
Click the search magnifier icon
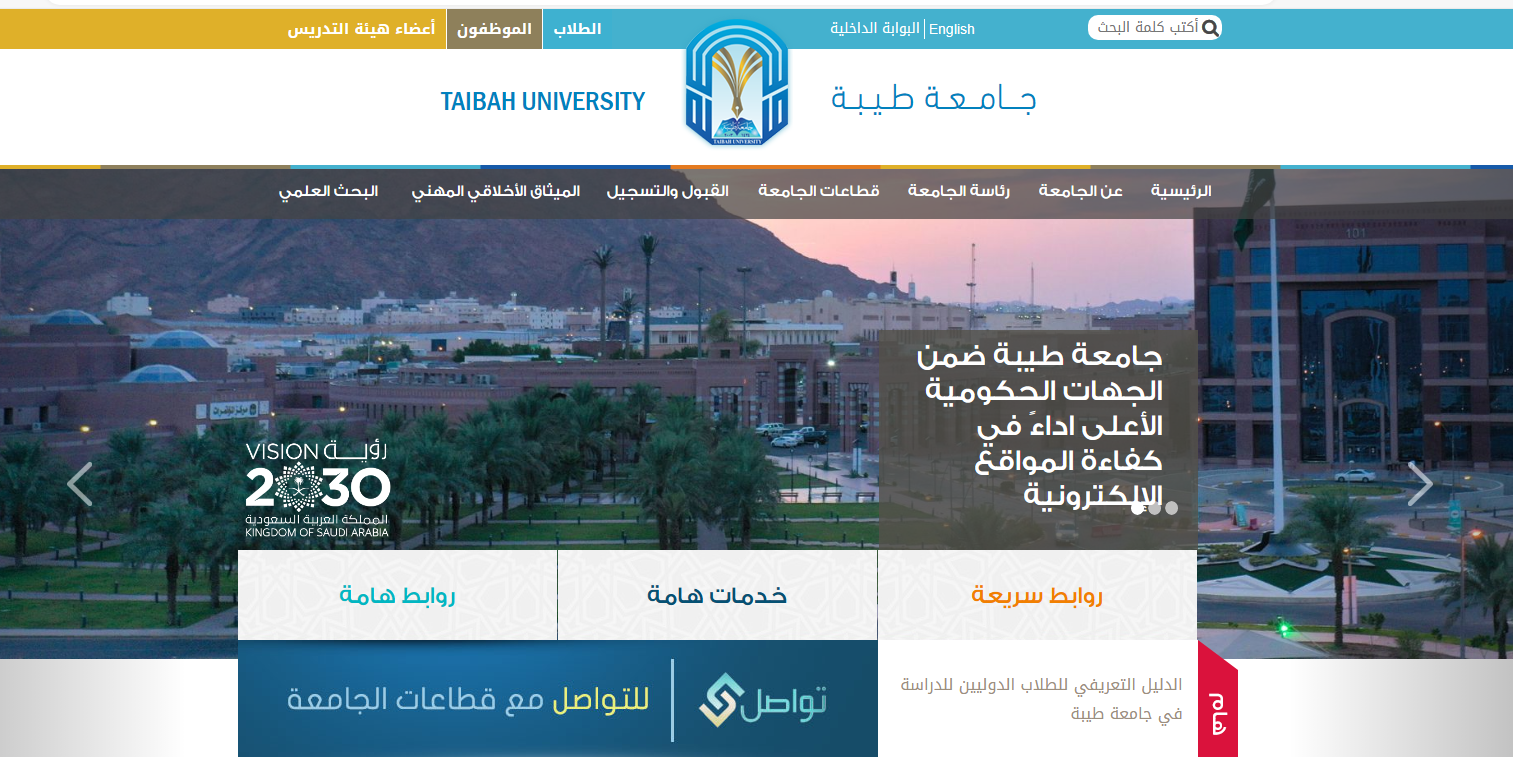(1209, 28)
